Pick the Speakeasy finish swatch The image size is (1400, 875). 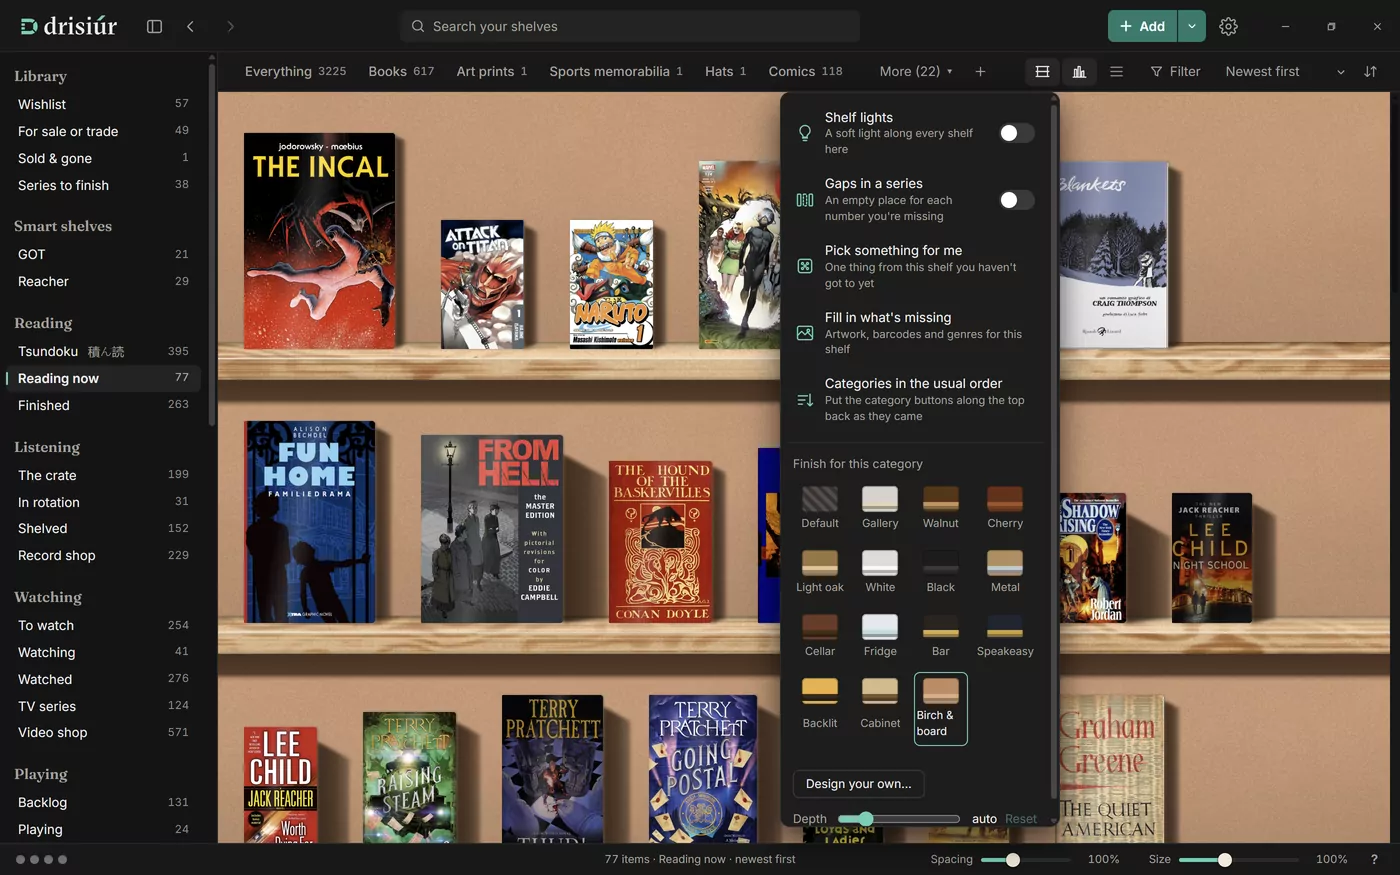click(1005, 635)
